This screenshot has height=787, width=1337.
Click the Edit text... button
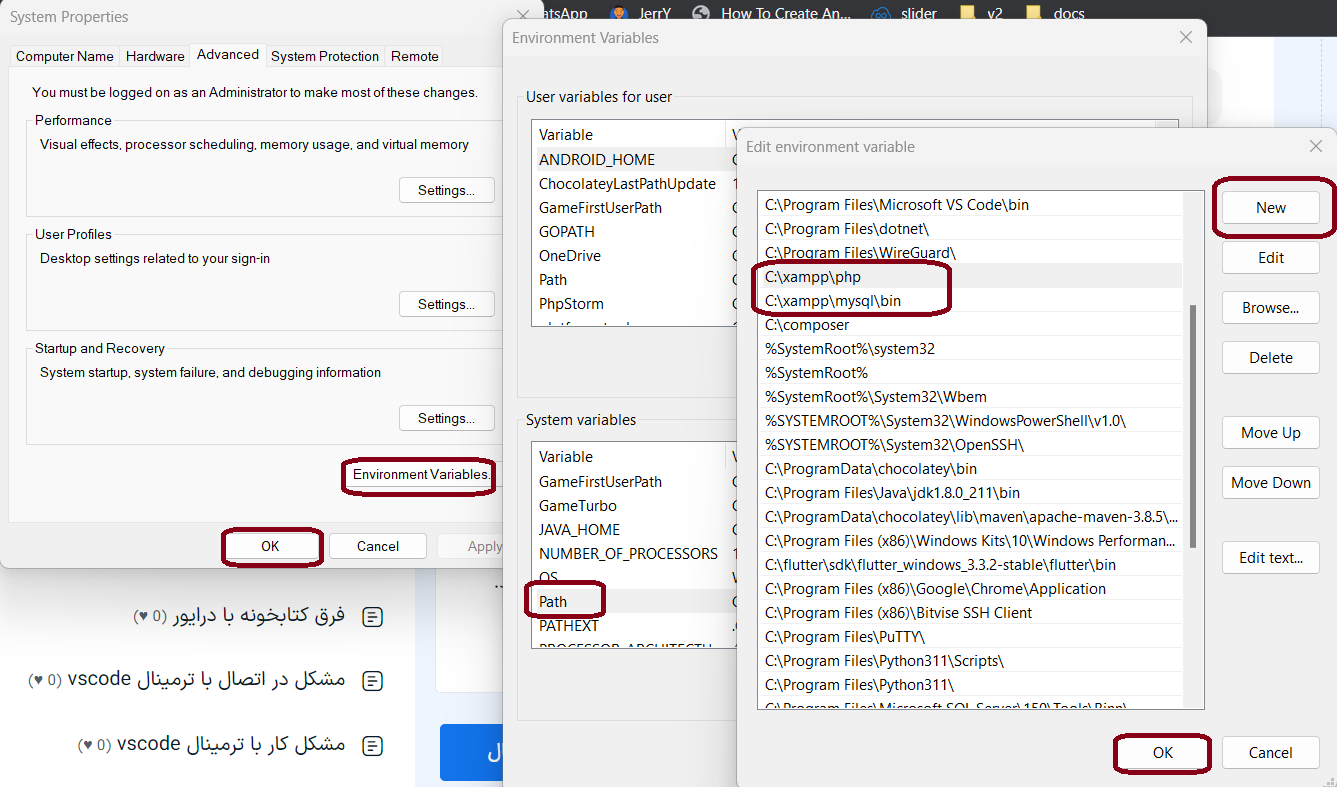pos(1271,558)
